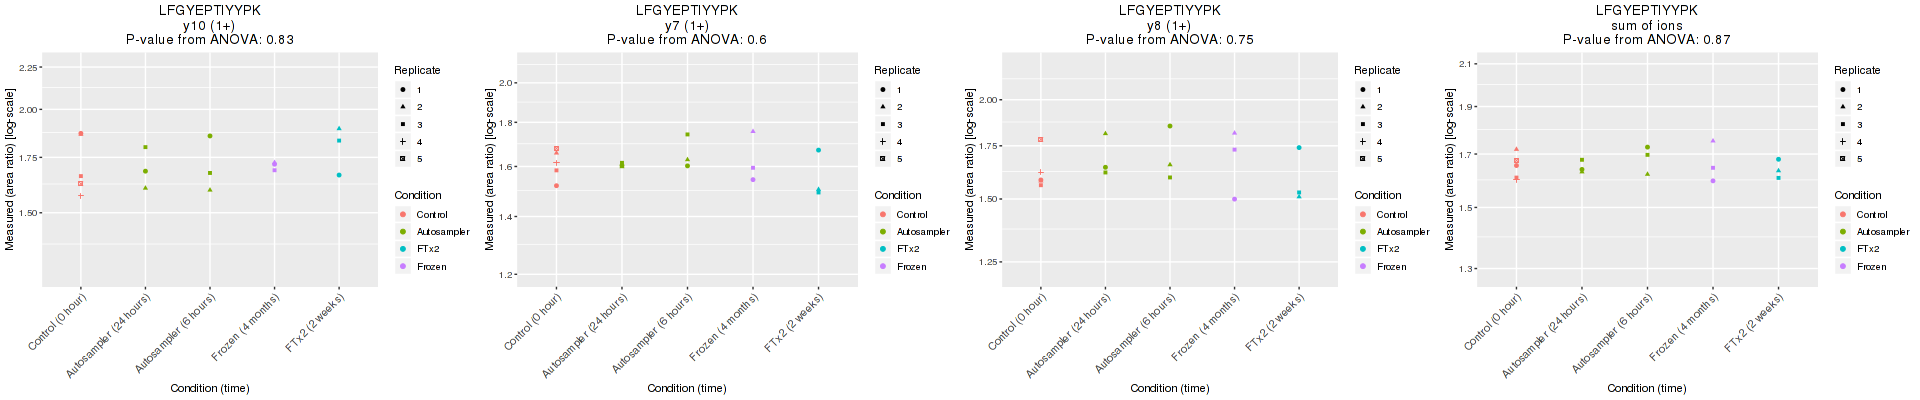Click the 2.25 y-axis tick in y10 plot
Image resolution: width=1920 pixels, height=400 pixels.
point(29,68)
